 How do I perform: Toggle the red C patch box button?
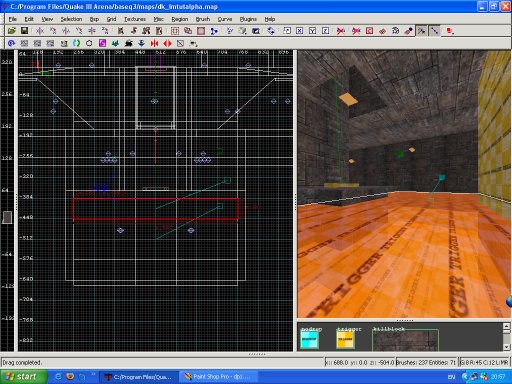click(x=369, y=31)
